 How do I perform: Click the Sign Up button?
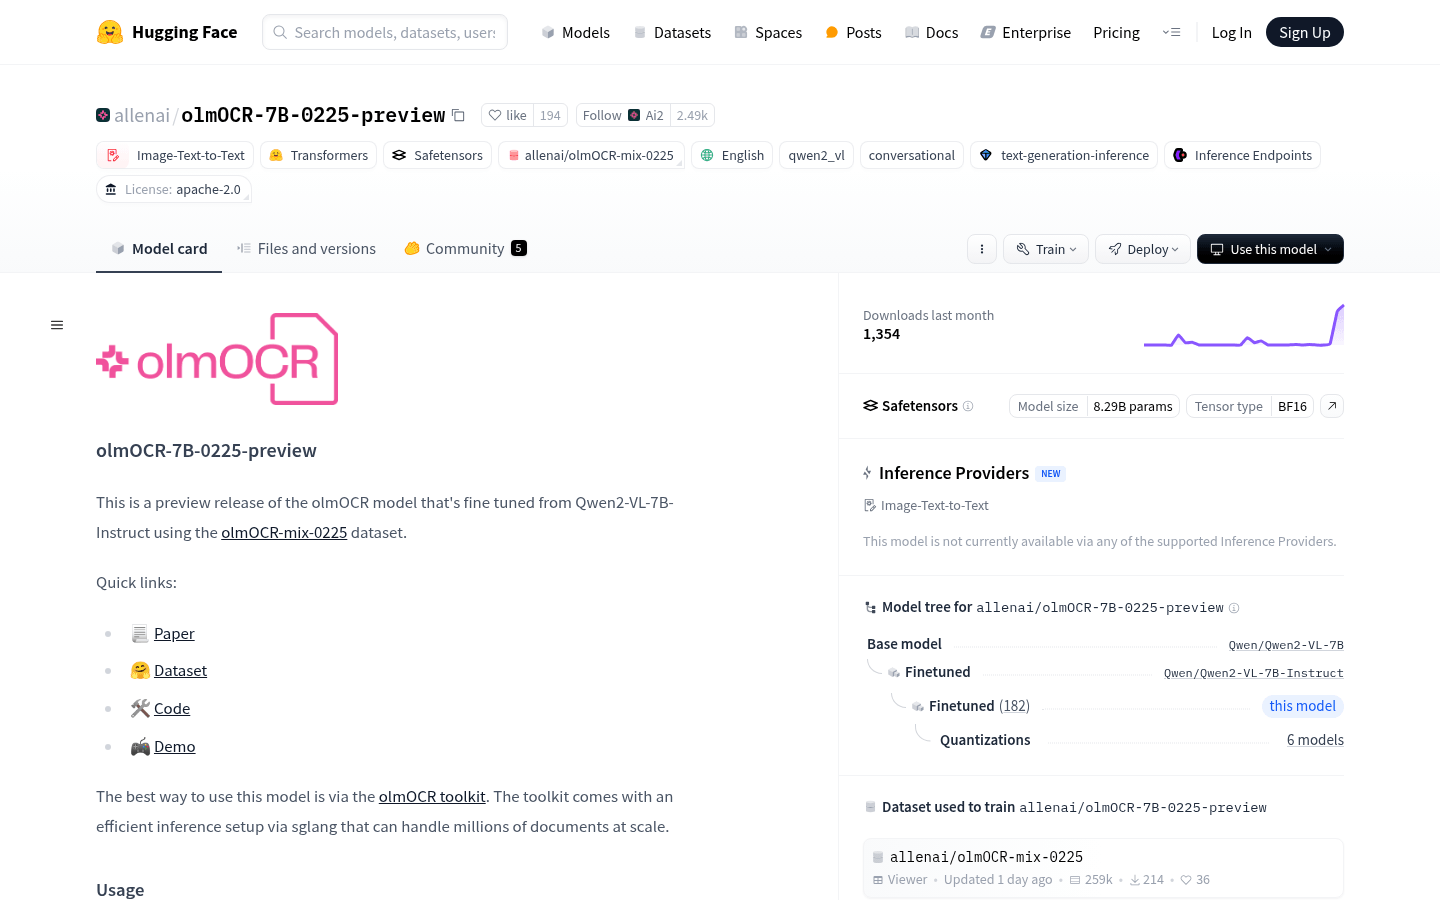pos(1304,32)
